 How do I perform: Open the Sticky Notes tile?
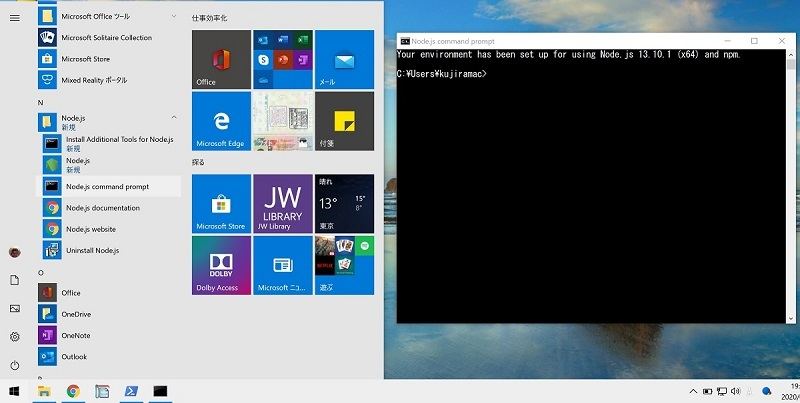[x=344, y=121]
